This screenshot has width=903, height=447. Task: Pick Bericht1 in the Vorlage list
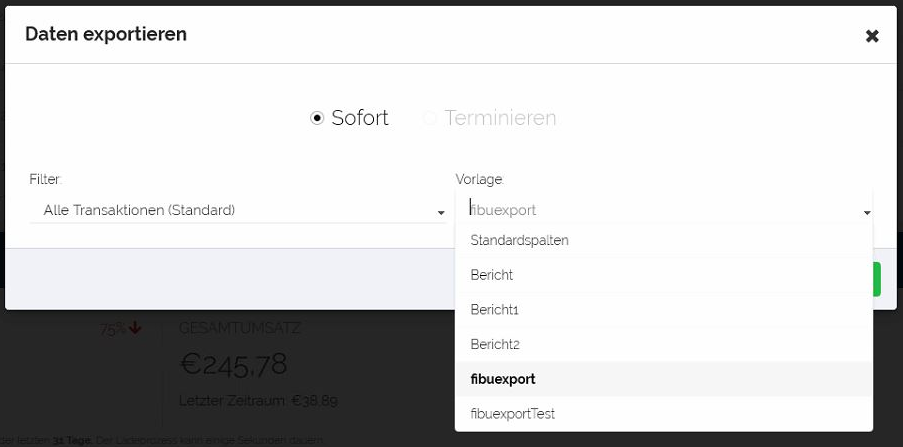495,310
